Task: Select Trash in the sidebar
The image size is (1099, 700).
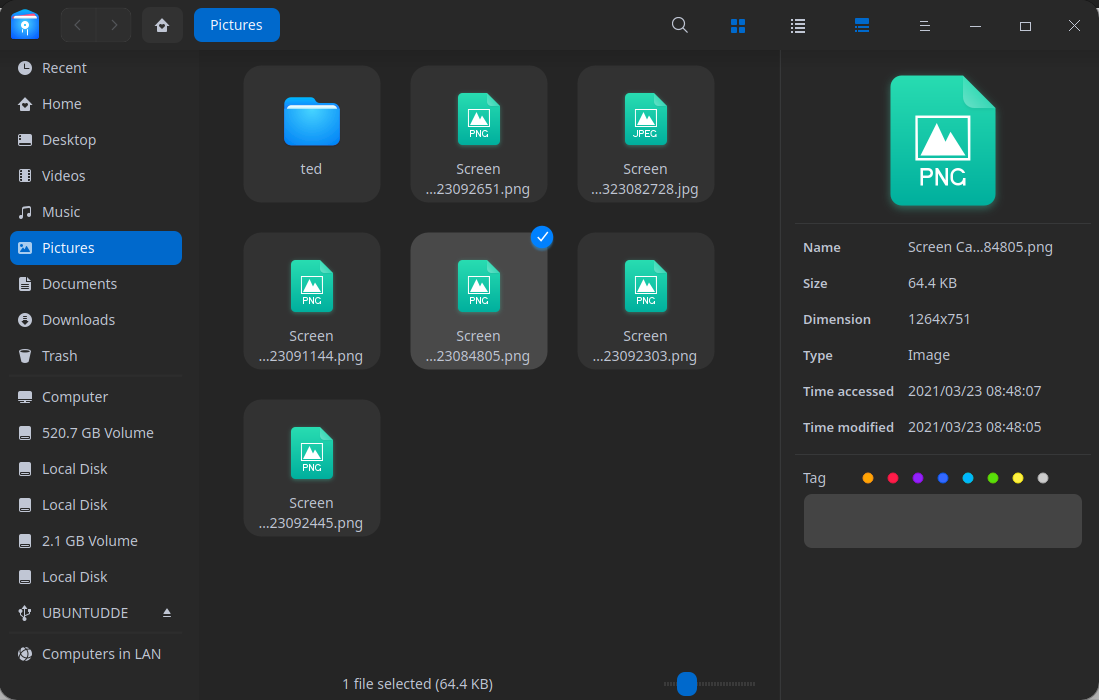Action: pyautogui.click(x=59, y=356)
